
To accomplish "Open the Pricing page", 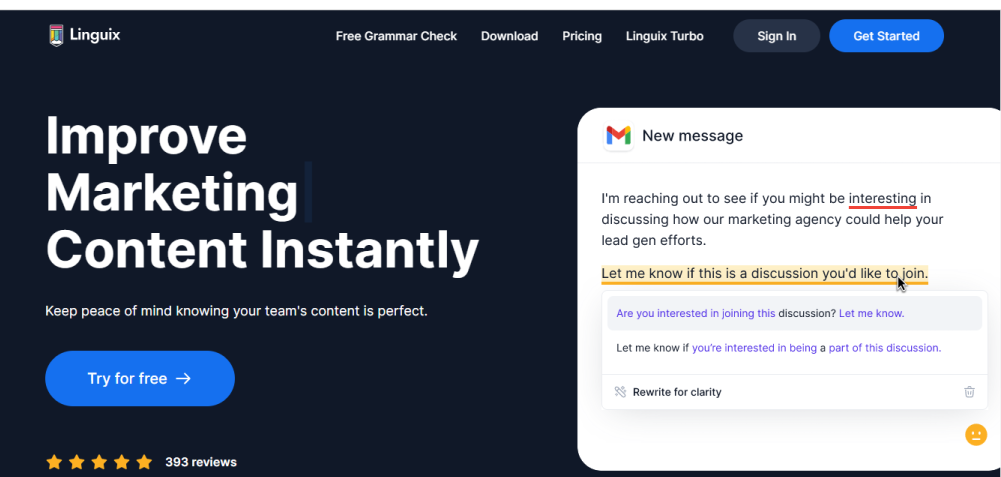I will [582, 36].
